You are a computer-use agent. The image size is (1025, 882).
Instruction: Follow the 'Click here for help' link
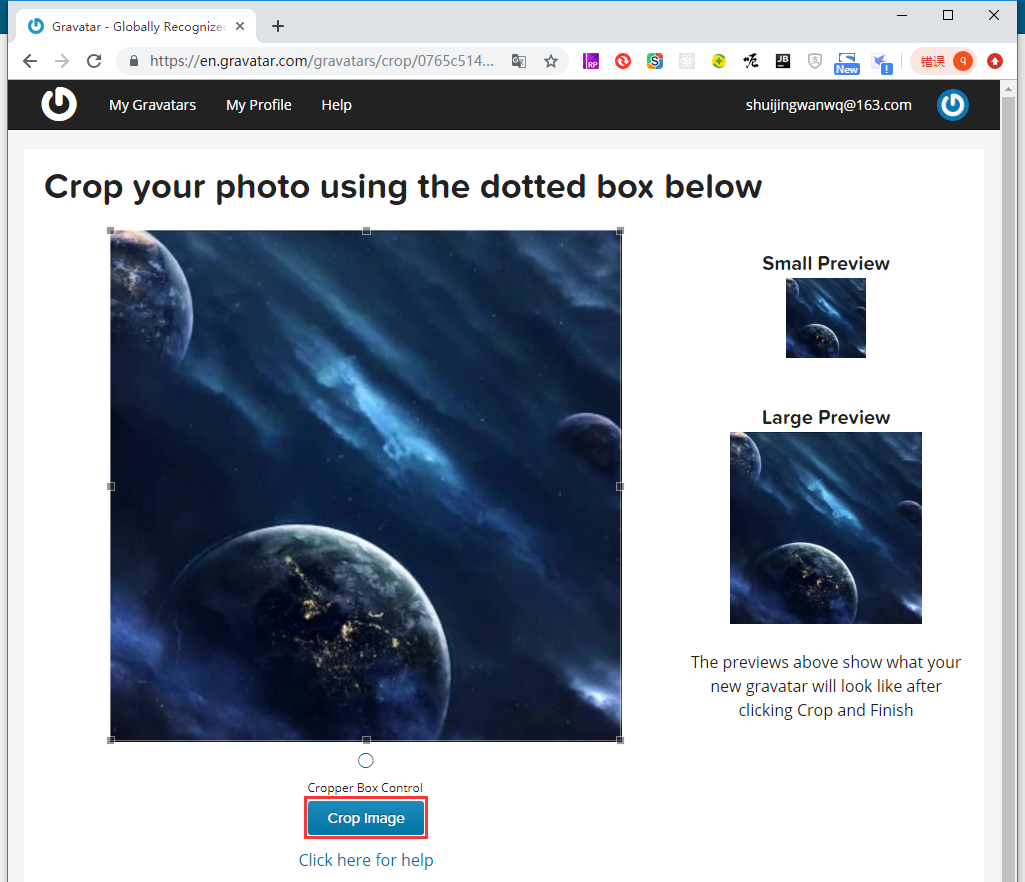(x=366, y=860)
